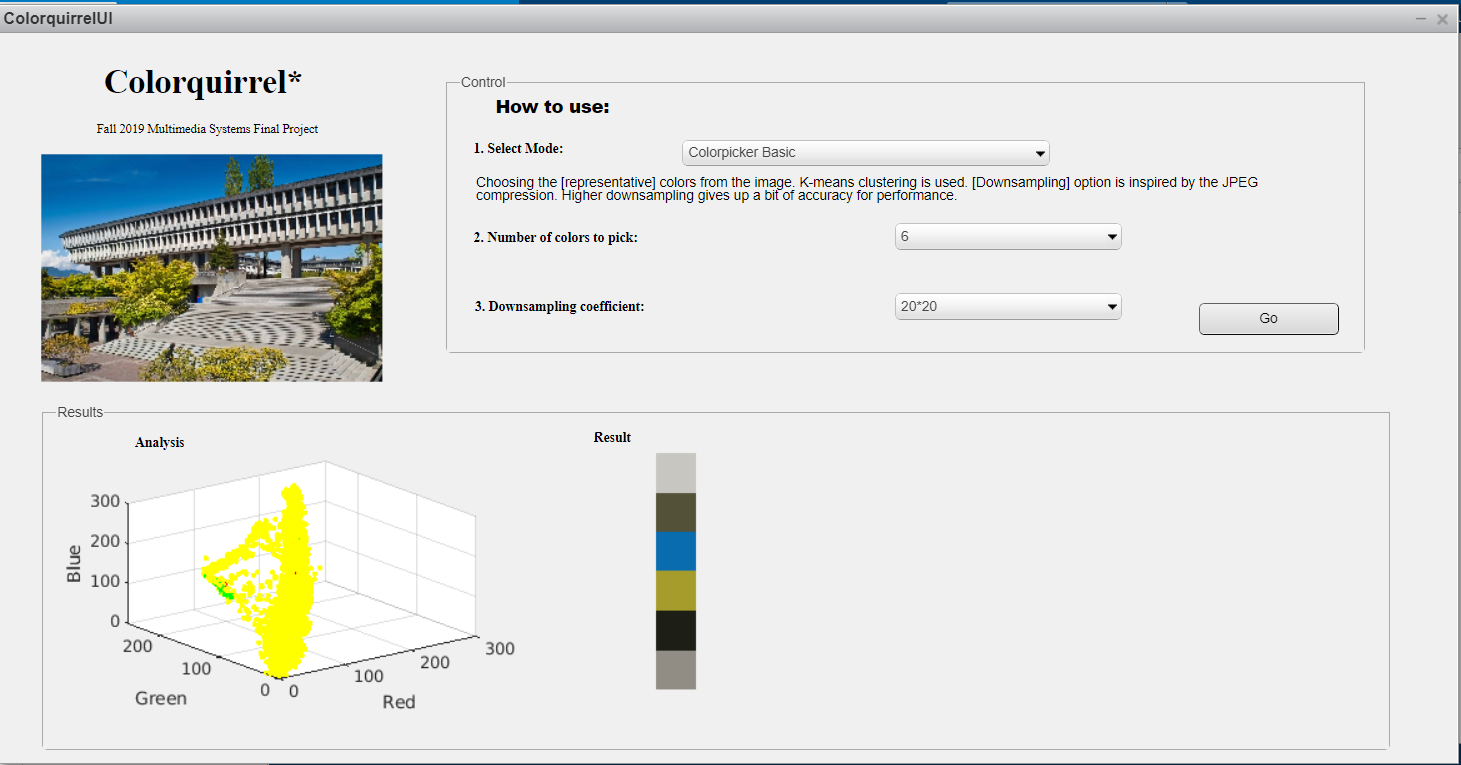The image size is (1461, 765).
Task: Close the ColorquirrelUI window
Action: click(x=1442, y=19)
